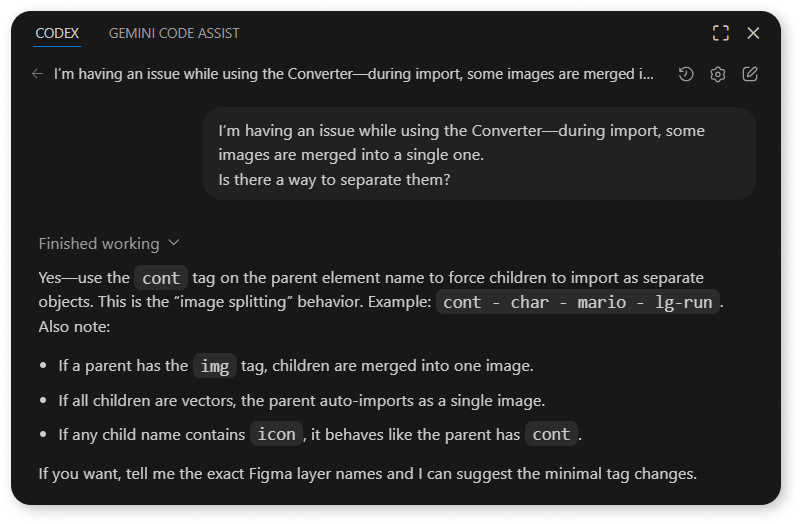Click the 'icon' code tag
800x524 pixels.
(276, 434)
